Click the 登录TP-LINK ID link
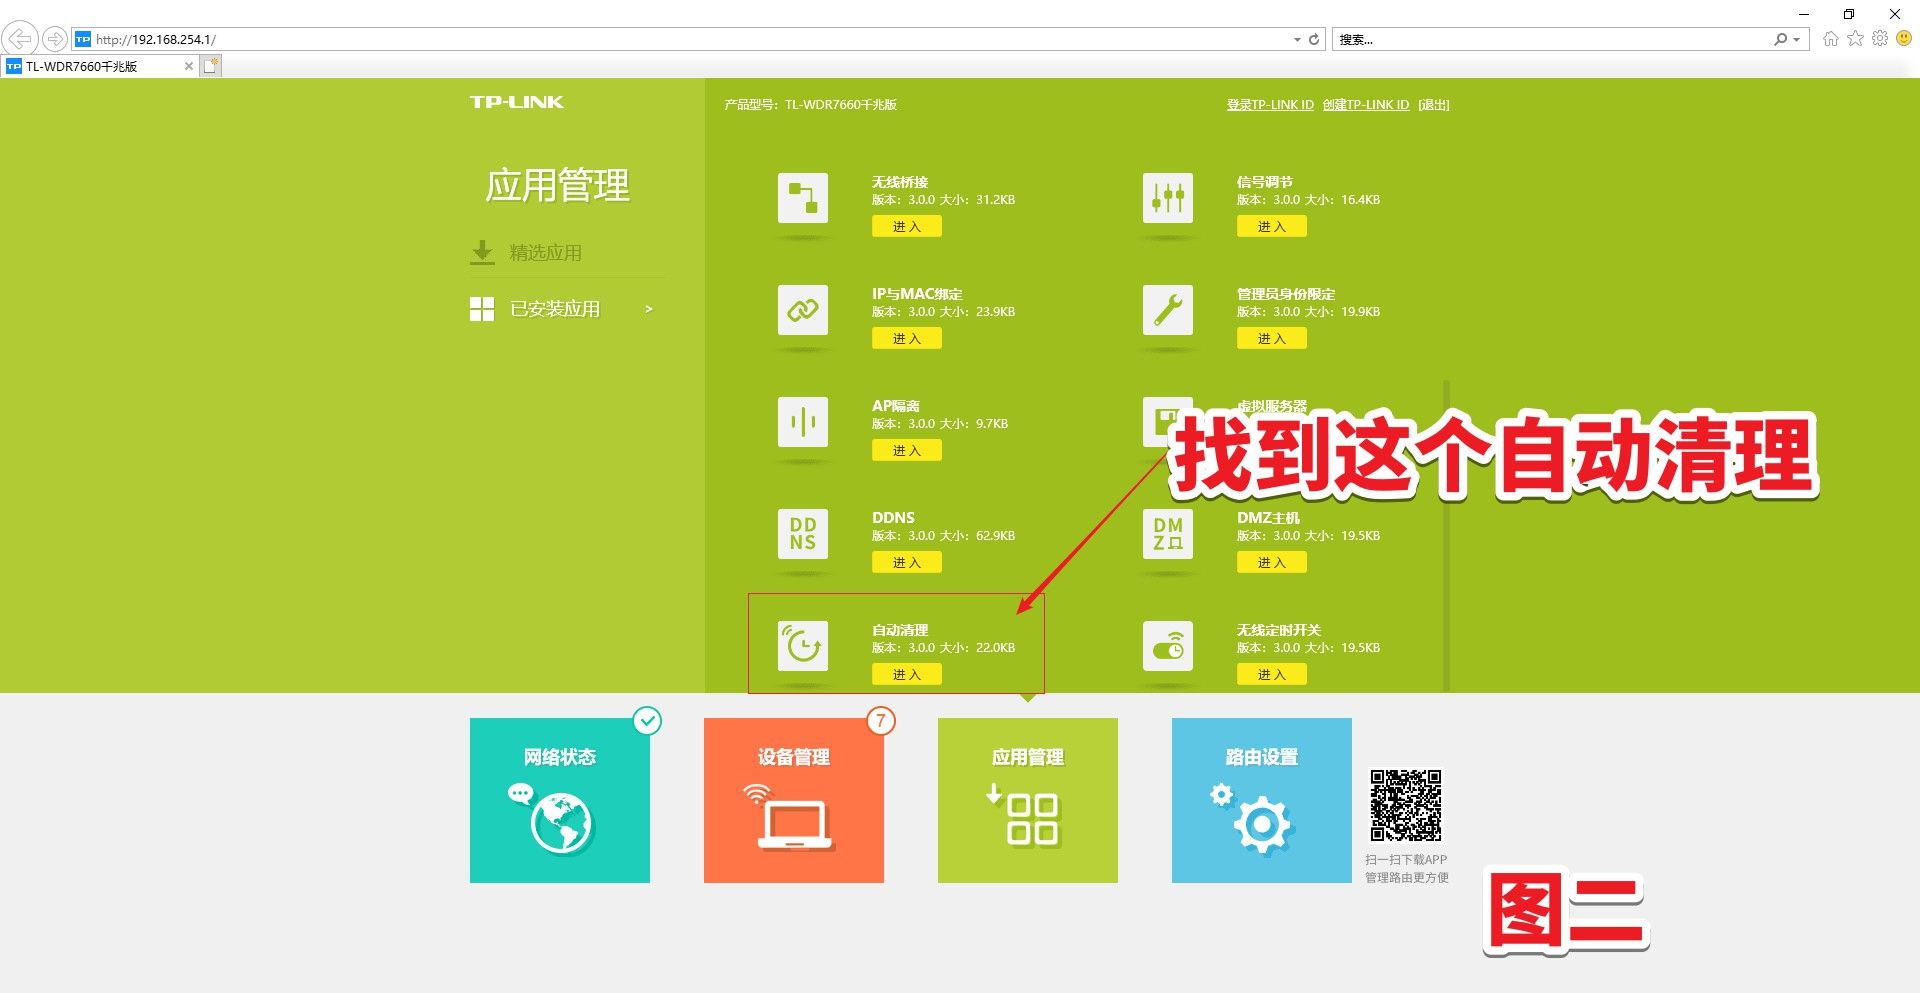This screenshot has width=1920, height=993. tap(1270, 105)
